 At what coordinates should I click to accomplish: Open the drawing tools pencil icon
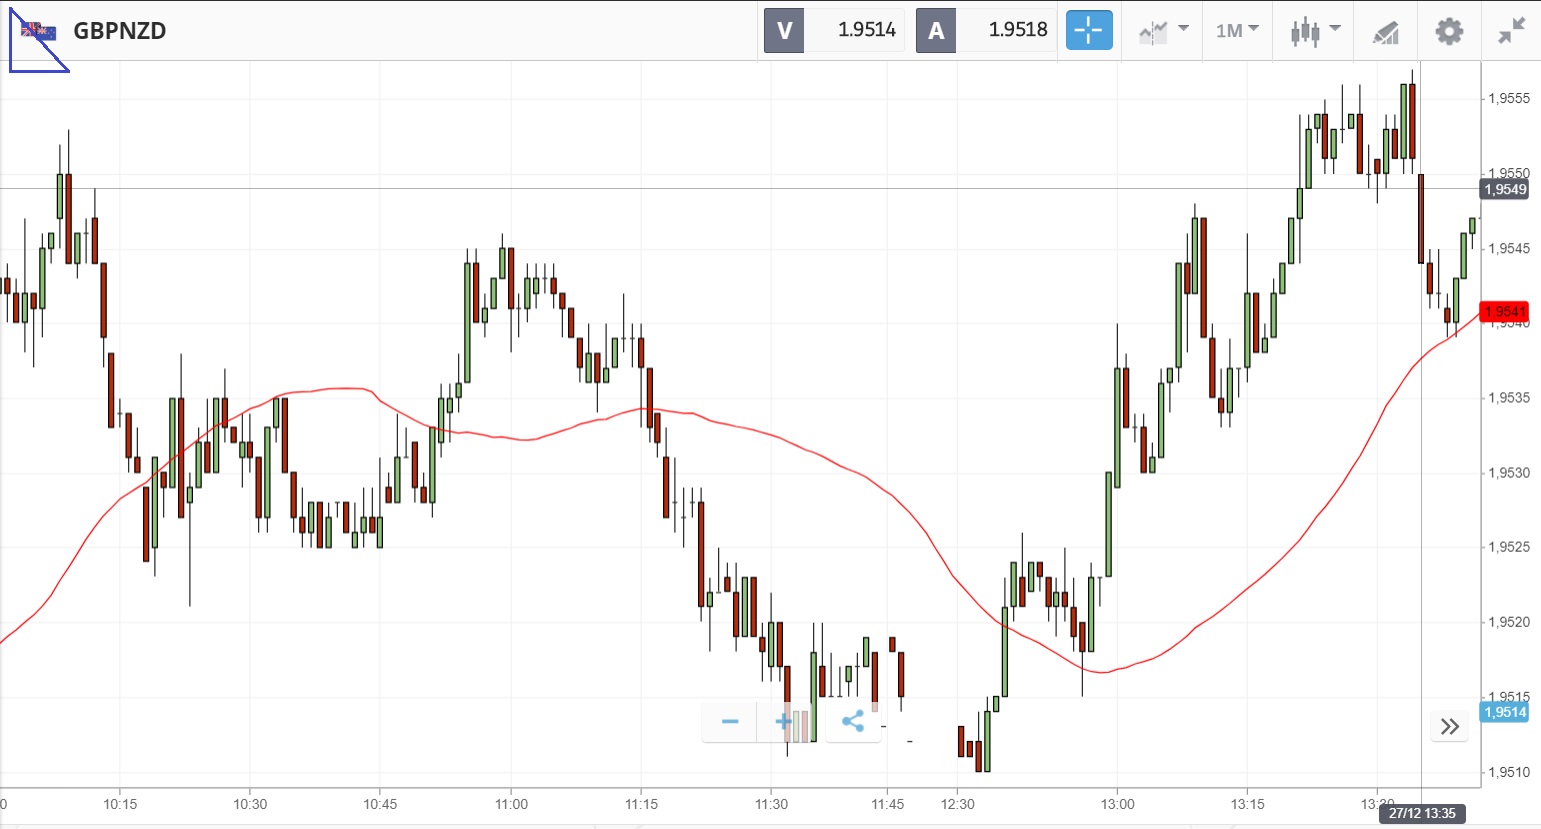pyautogui.click(x=1385, y=32)
